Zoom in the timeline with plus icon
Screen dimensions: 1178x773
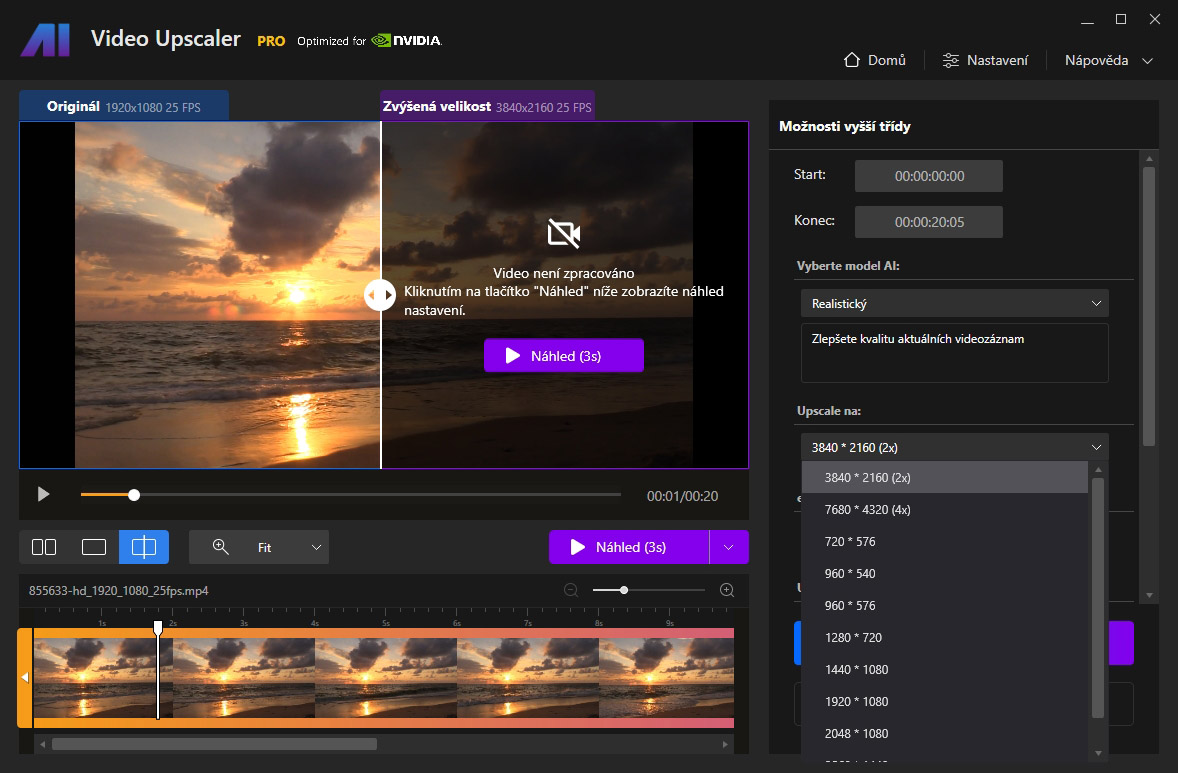727,590
